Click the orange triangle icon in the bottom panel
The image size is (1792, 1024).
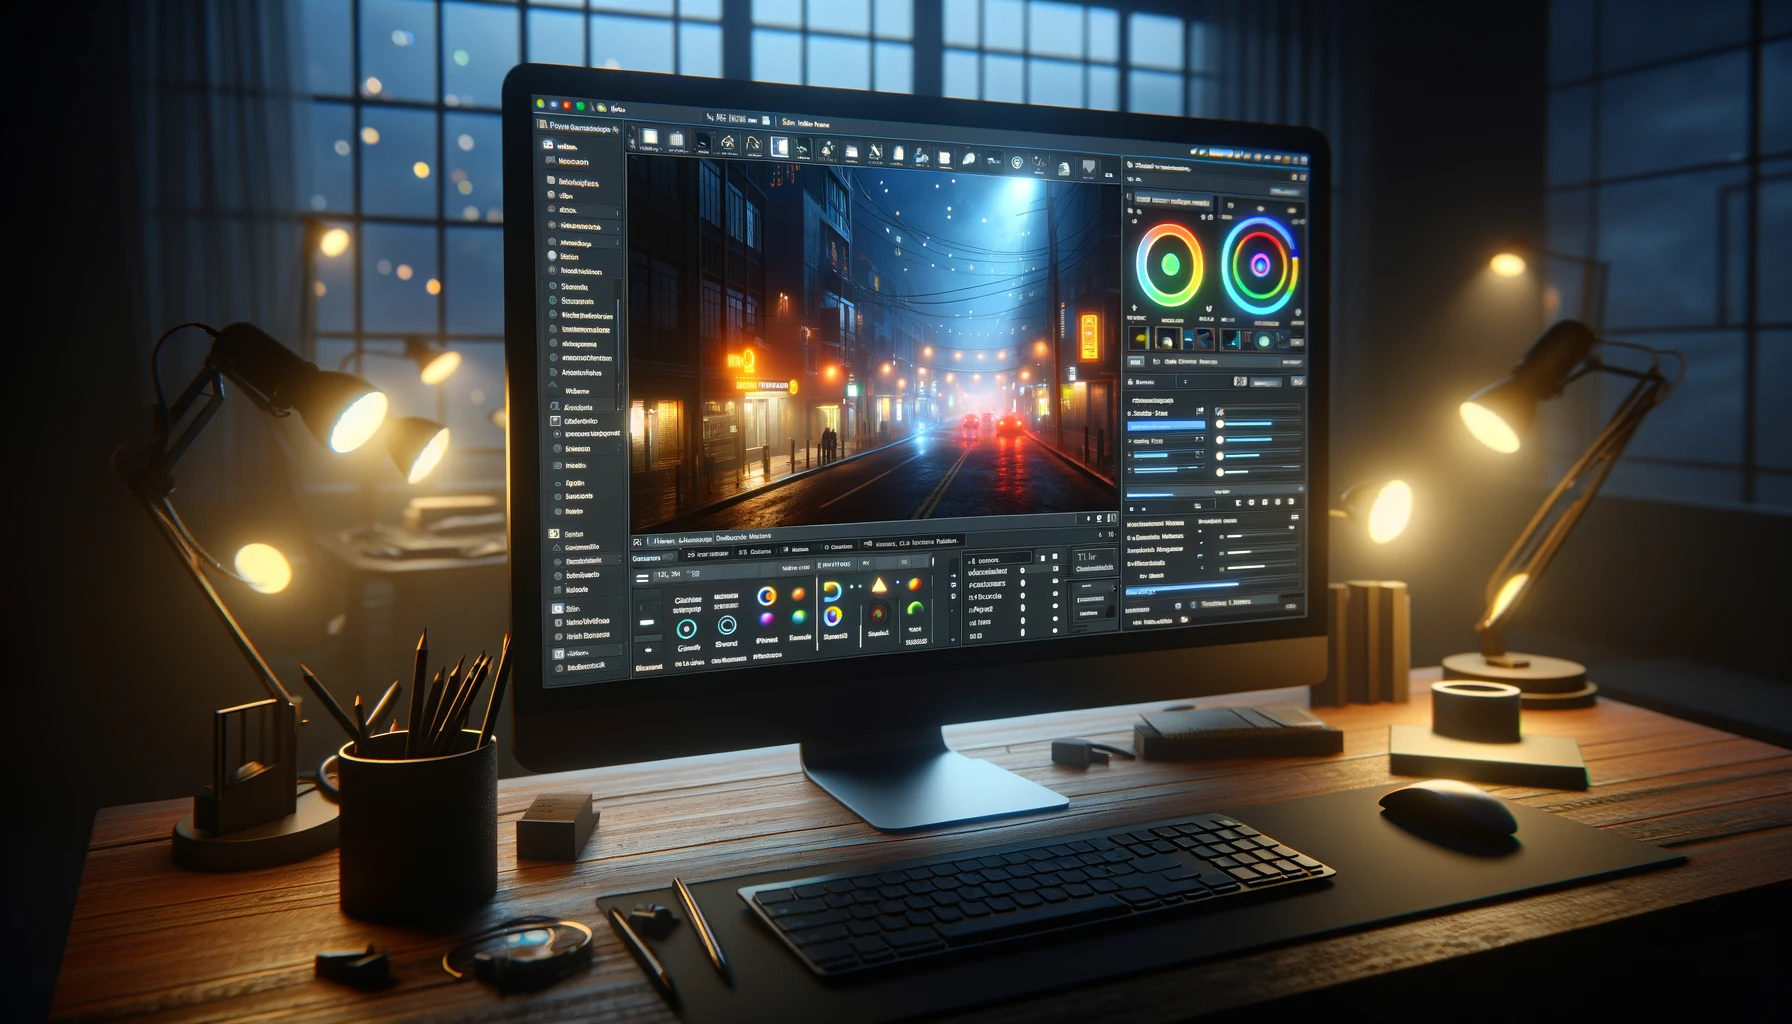tap(879, 585)
